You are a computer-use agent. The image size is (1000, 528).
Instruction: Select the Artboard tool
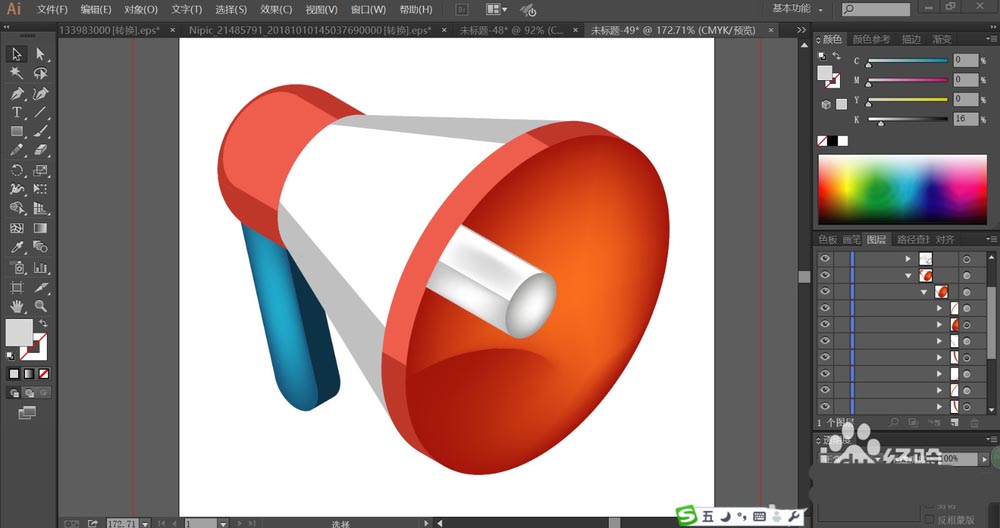coord(17,288)
